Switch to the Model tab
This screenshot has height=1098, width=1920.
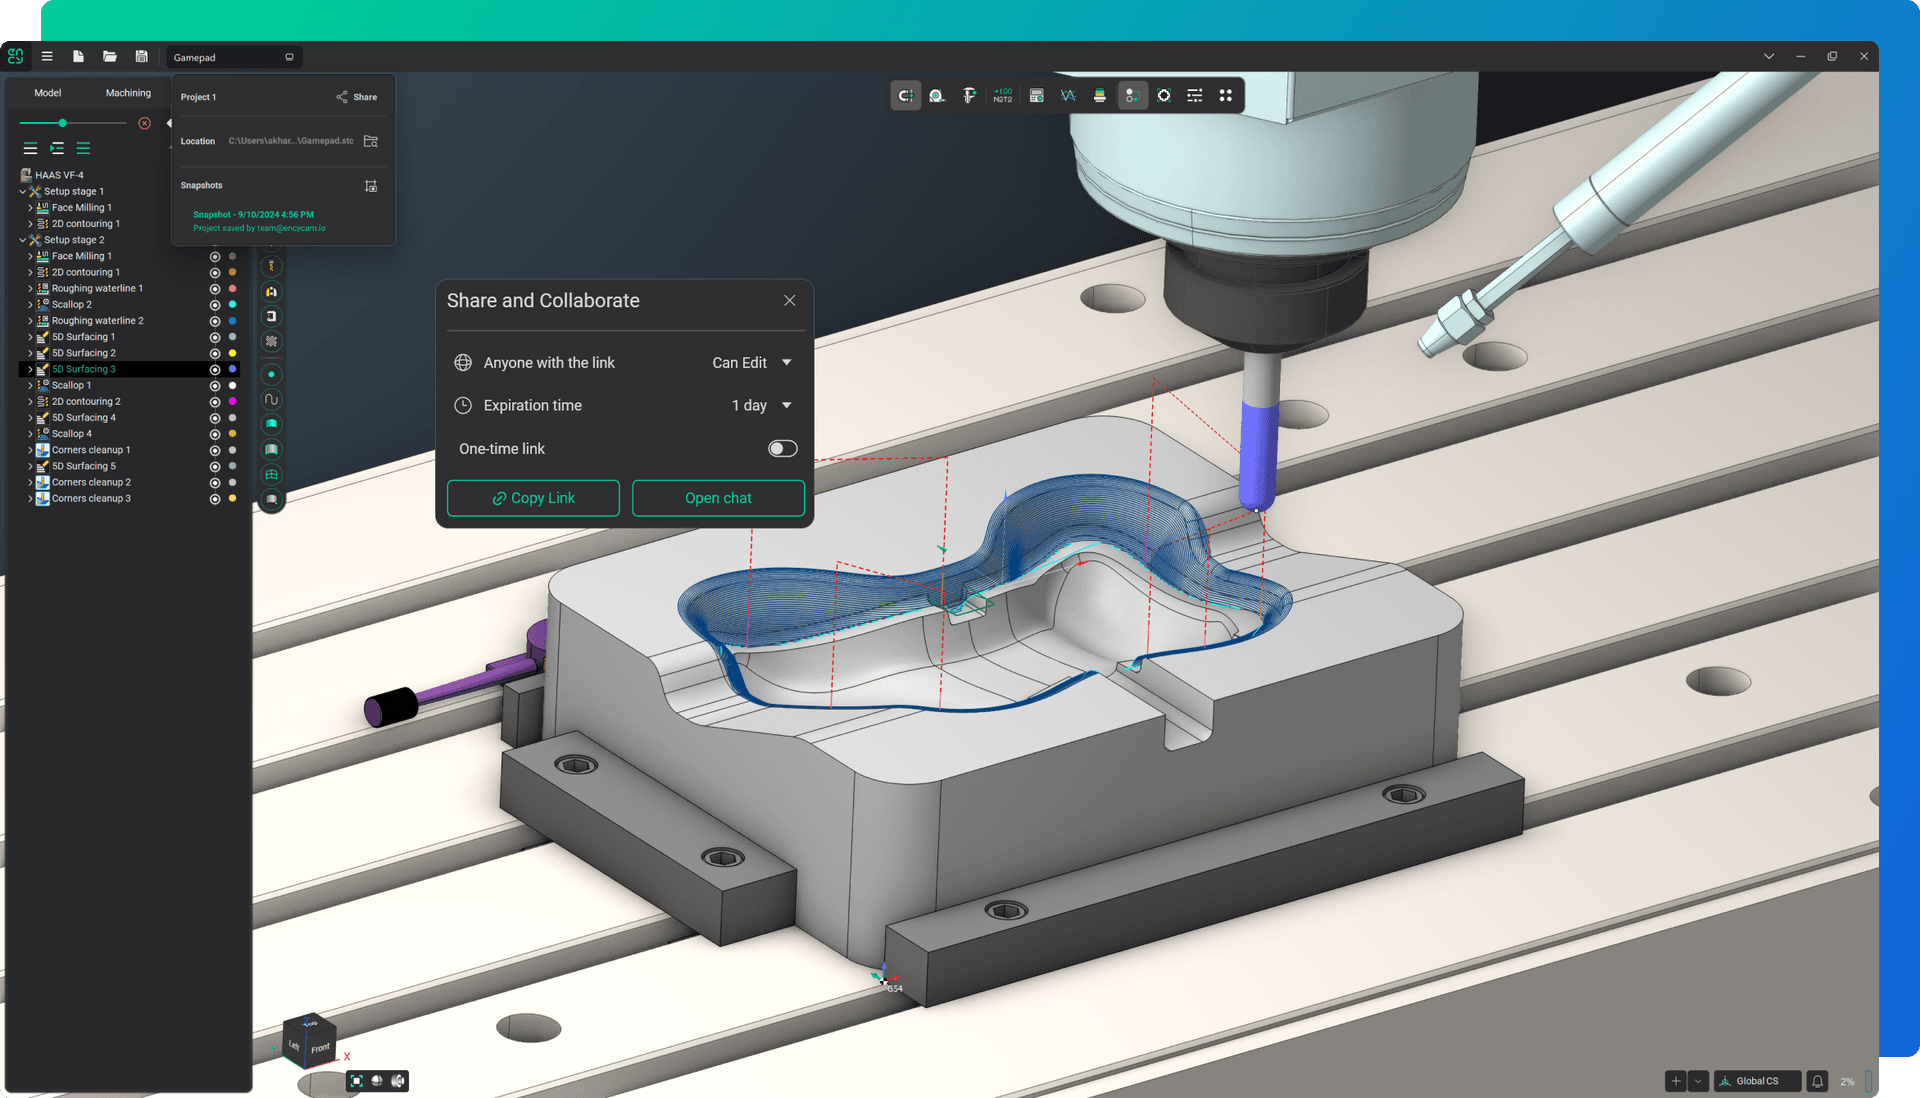point(48,93)
